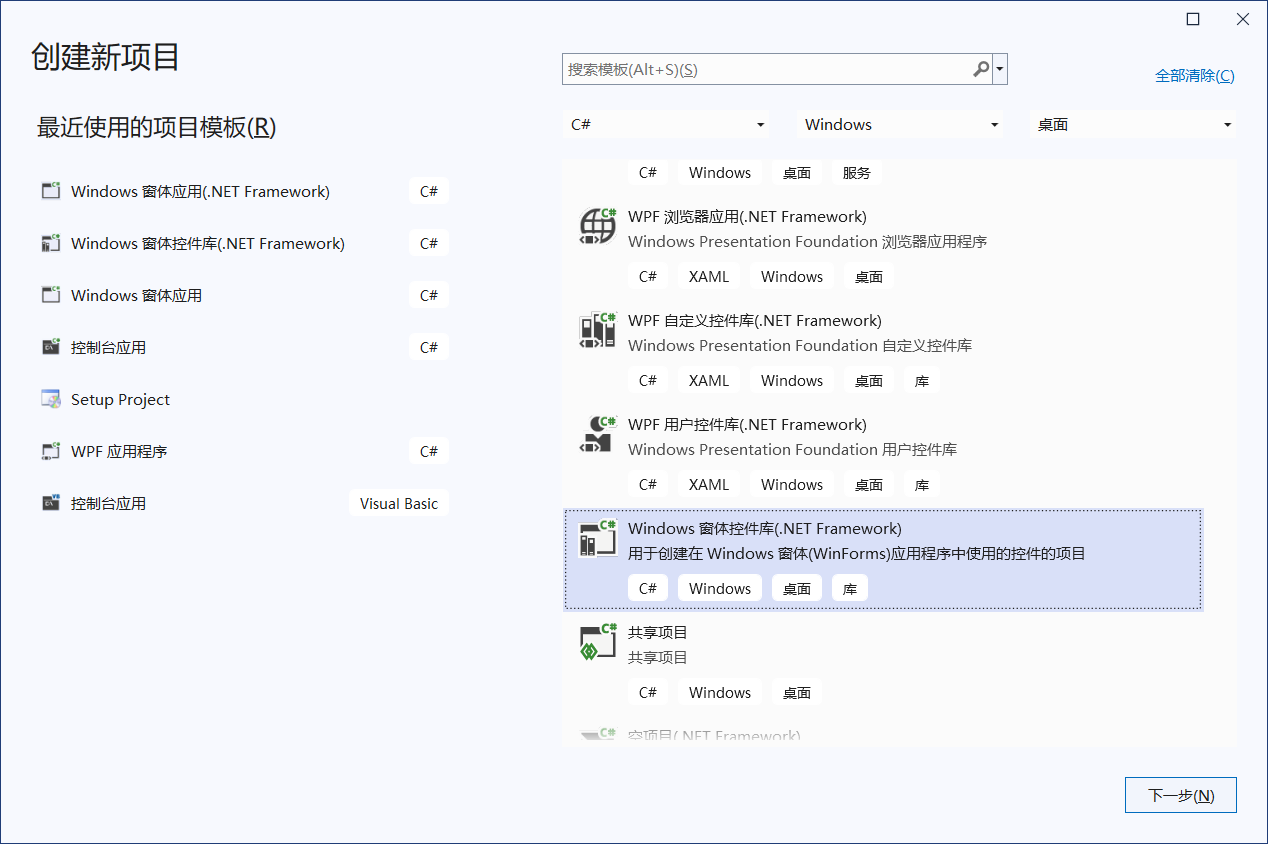
Task: Click 桌面 tag under 共享项目
Action: pyautogui.click(x=797, y=693)
